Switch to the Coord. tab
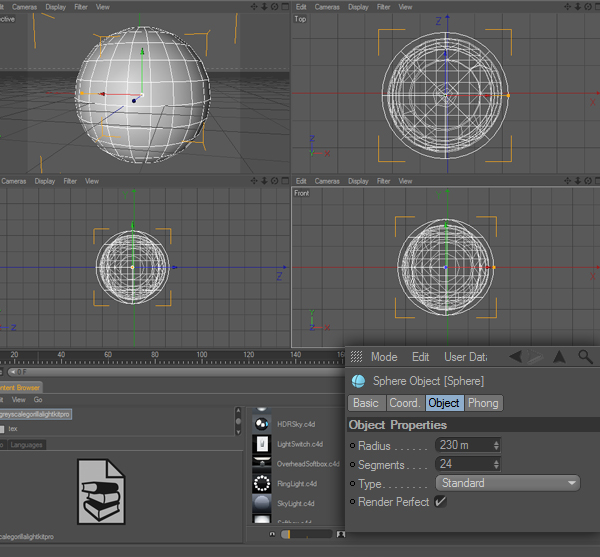The height and width of the screenshot is (557, 600). pos(405,403)
